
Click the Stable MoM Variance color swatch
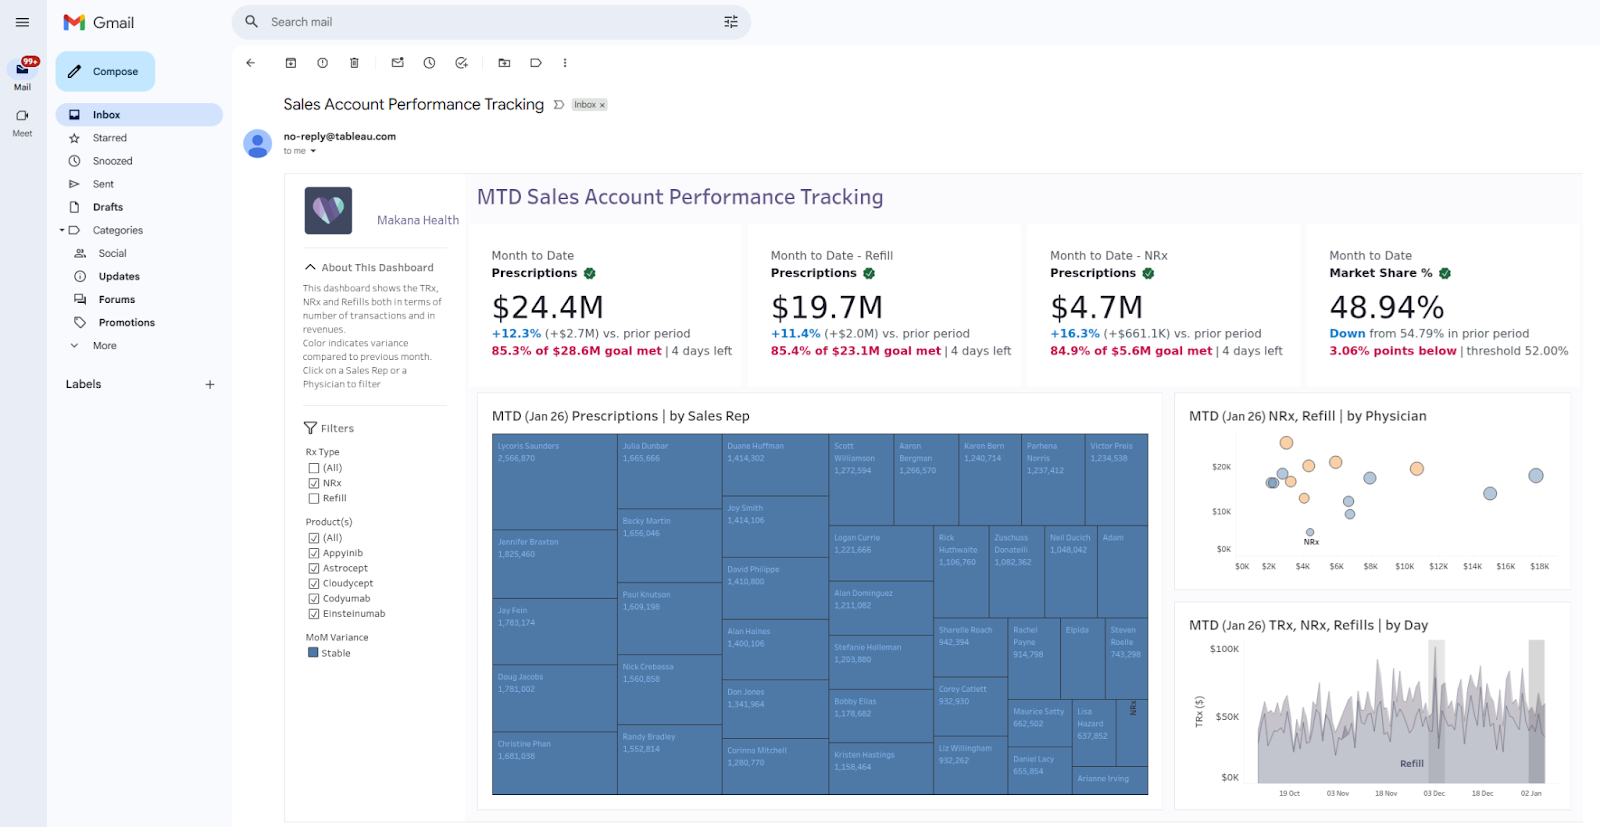(x=313, y=653)
